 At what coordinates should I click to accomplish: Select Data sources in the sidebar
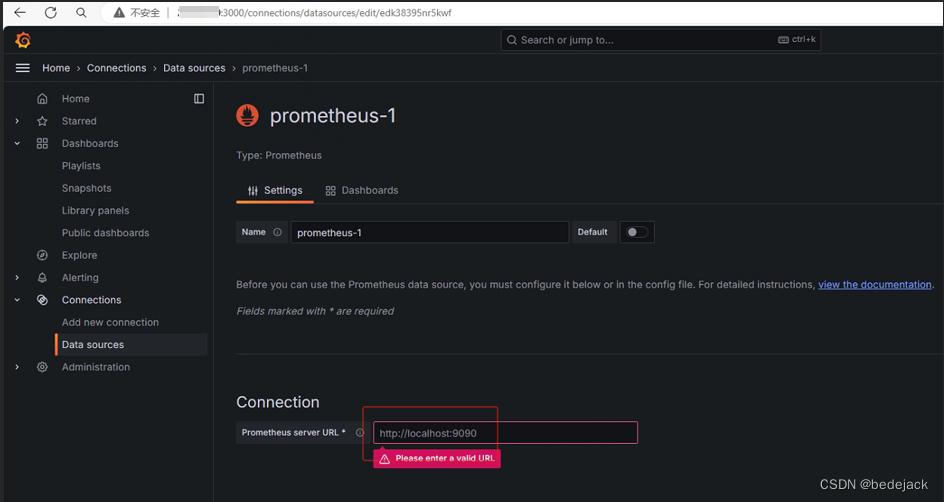131,344
